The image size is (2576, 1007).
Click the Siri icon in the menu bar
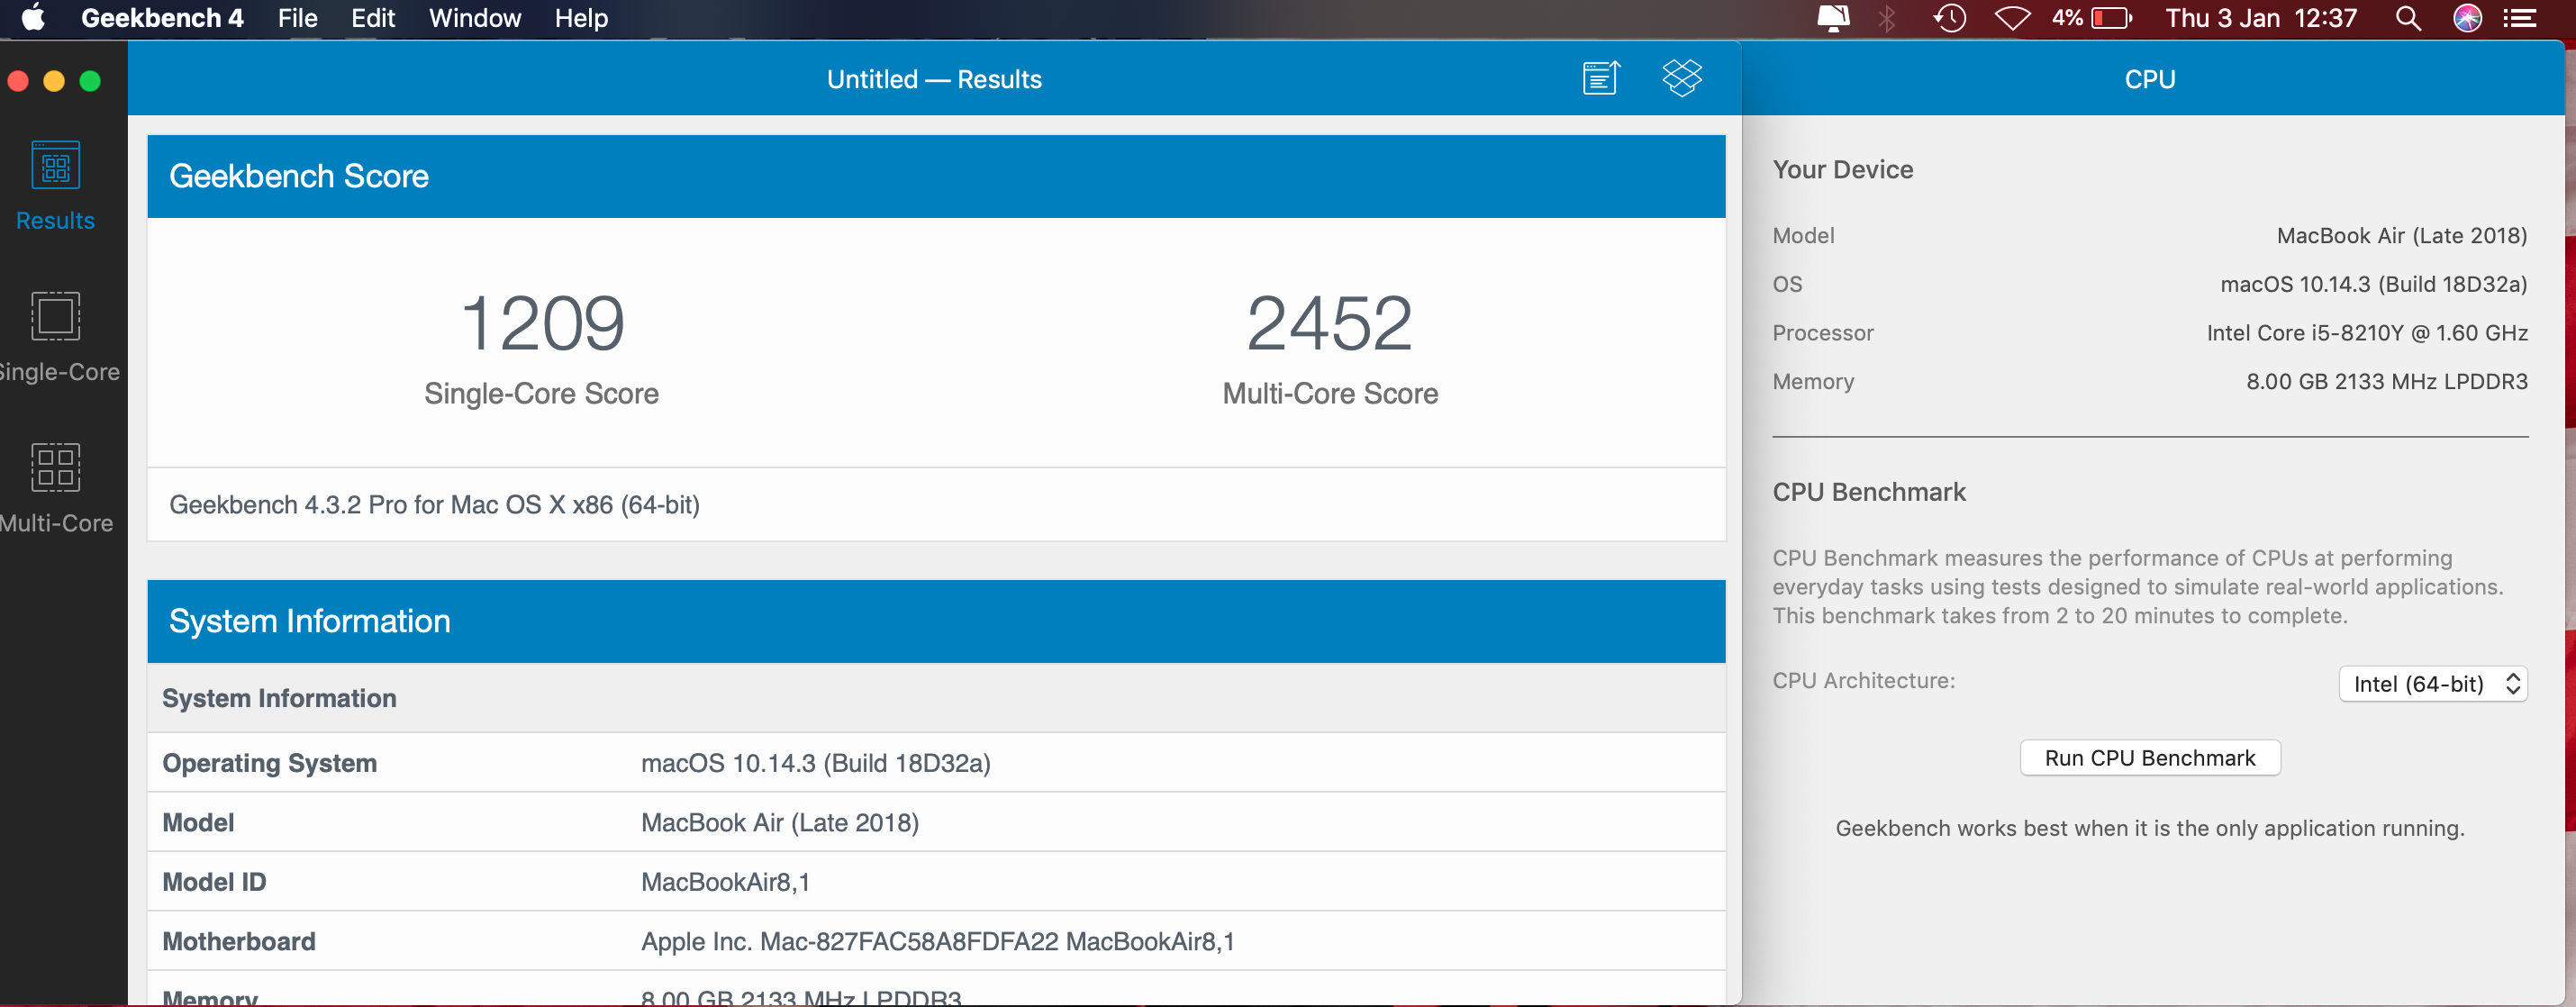2467,18
